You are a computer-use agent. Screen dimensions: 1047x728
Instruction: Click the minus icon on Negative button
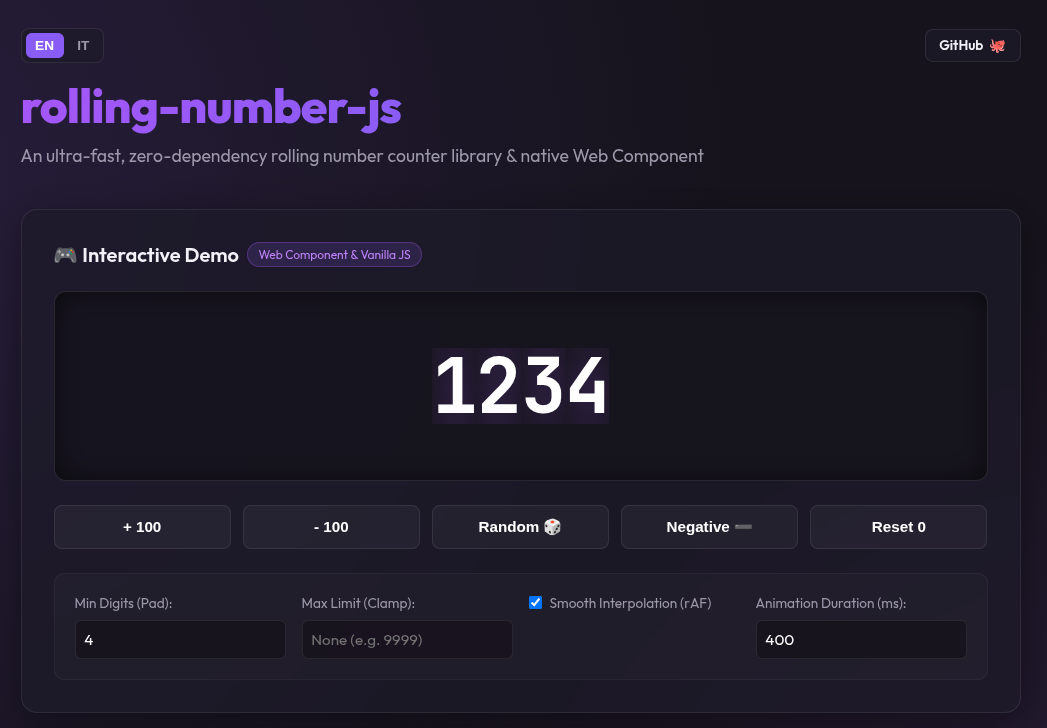click(743, 527)
